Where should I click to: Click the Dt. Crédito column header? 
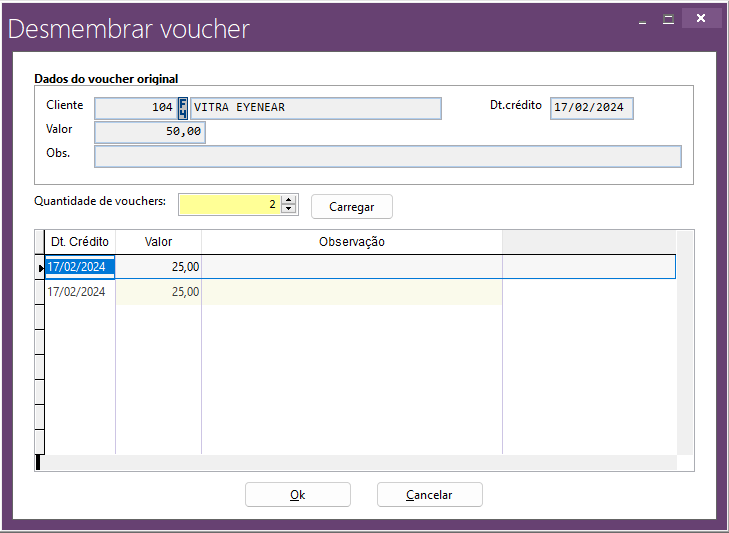[x=80, y=242]
